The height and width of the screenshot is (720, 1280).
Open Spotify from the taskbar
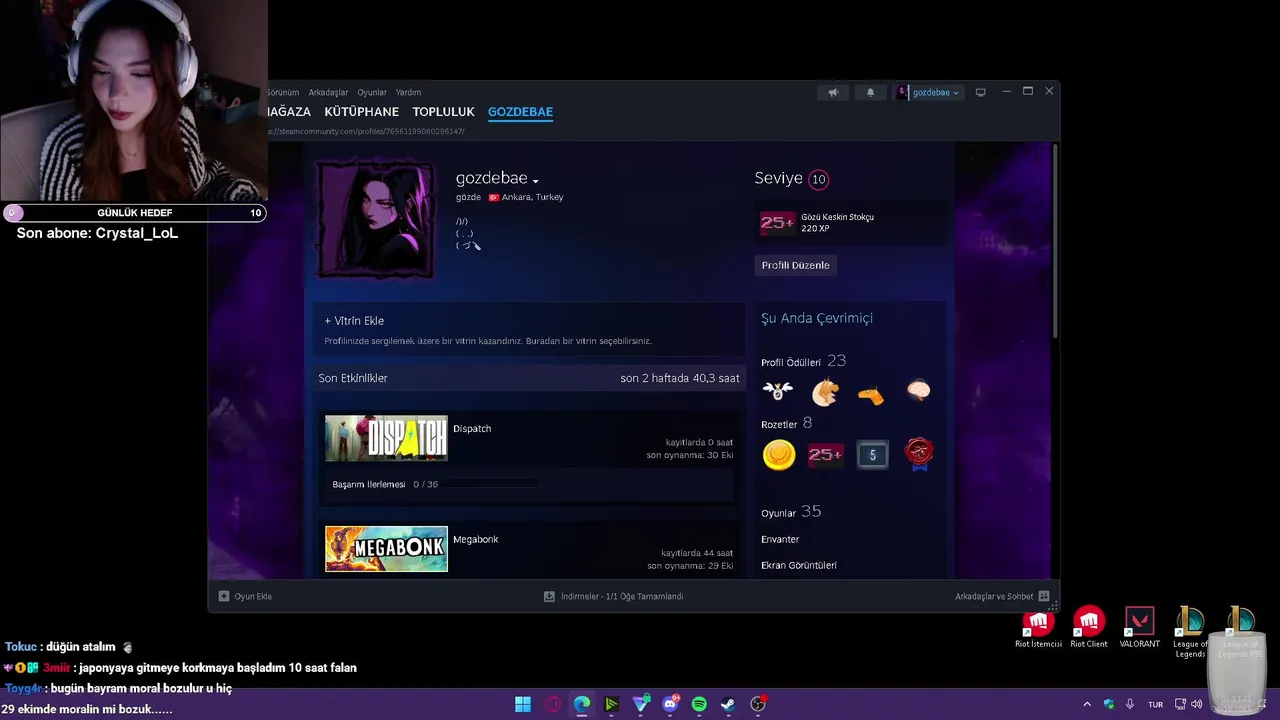pos(699,704)
